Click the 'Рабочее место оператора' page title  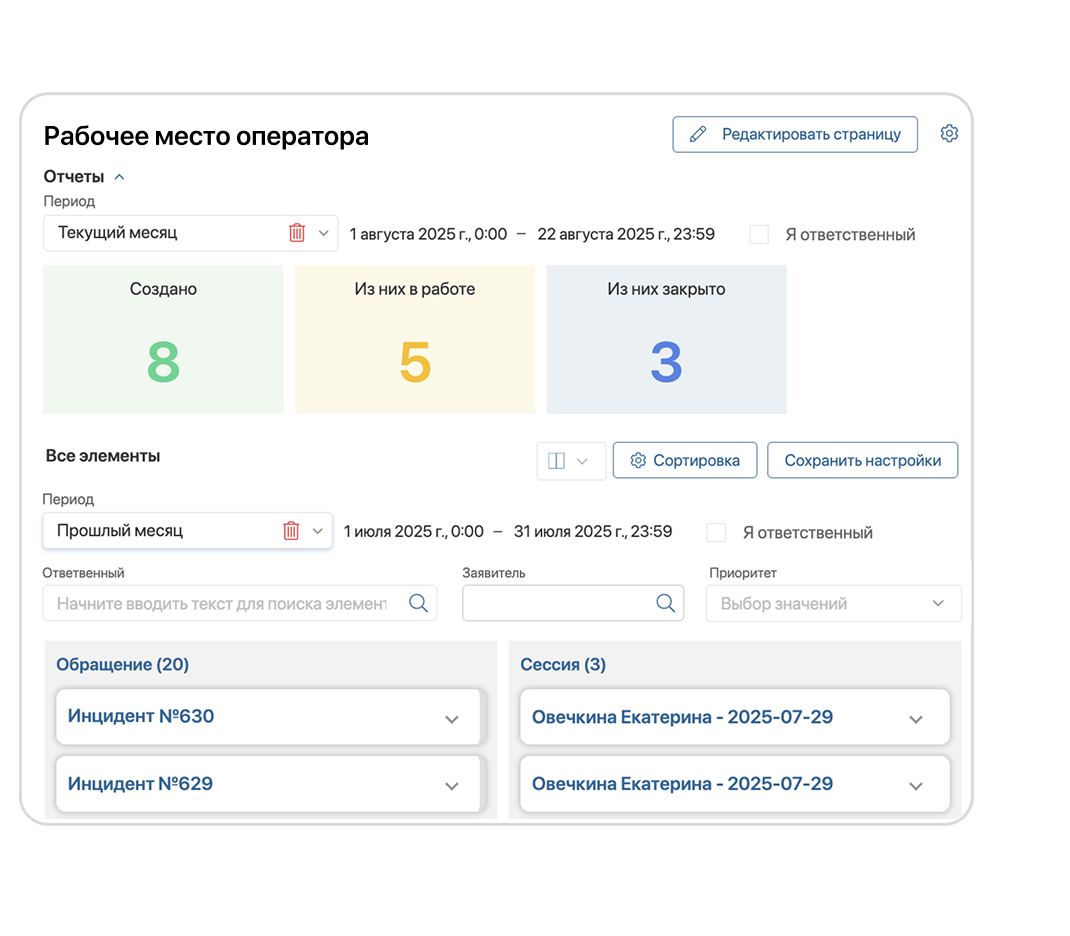[x=206, y=136]
